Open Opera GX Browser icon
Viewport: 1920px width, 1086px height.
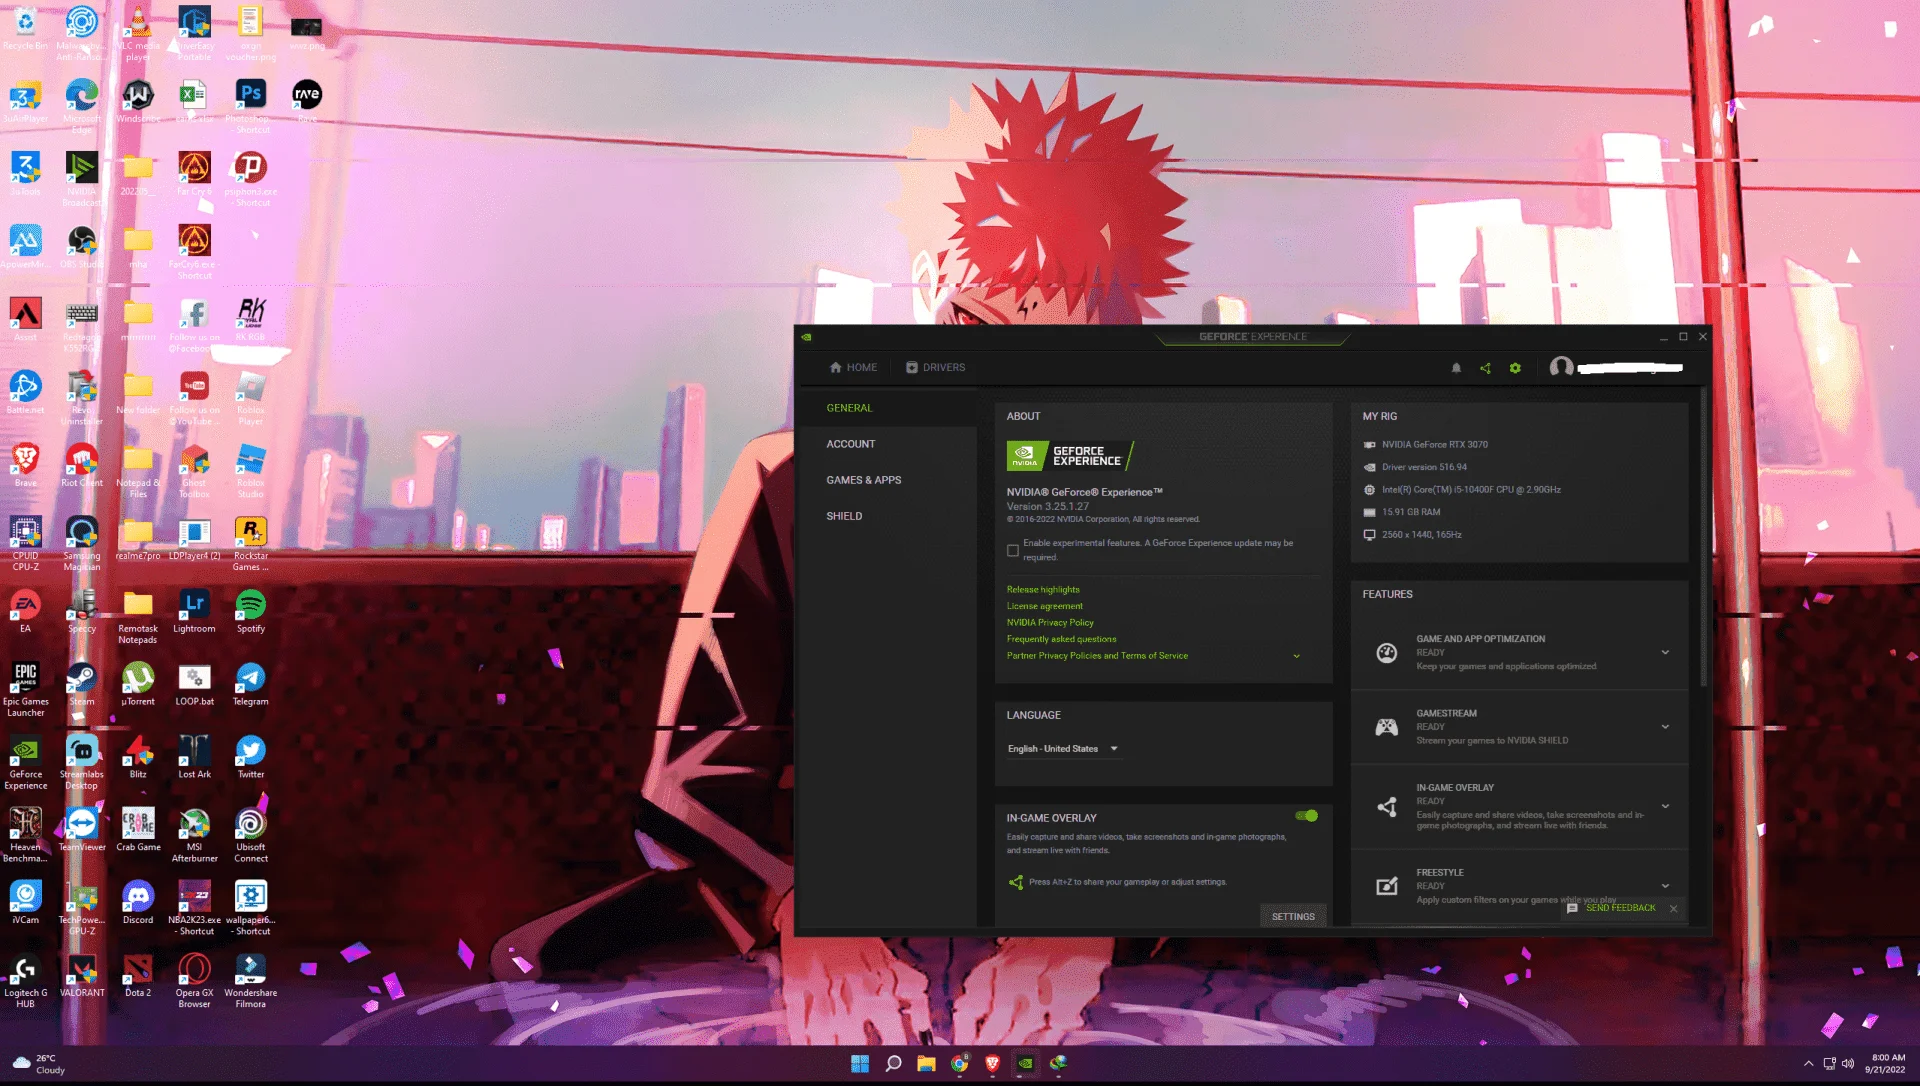[194, 980]
